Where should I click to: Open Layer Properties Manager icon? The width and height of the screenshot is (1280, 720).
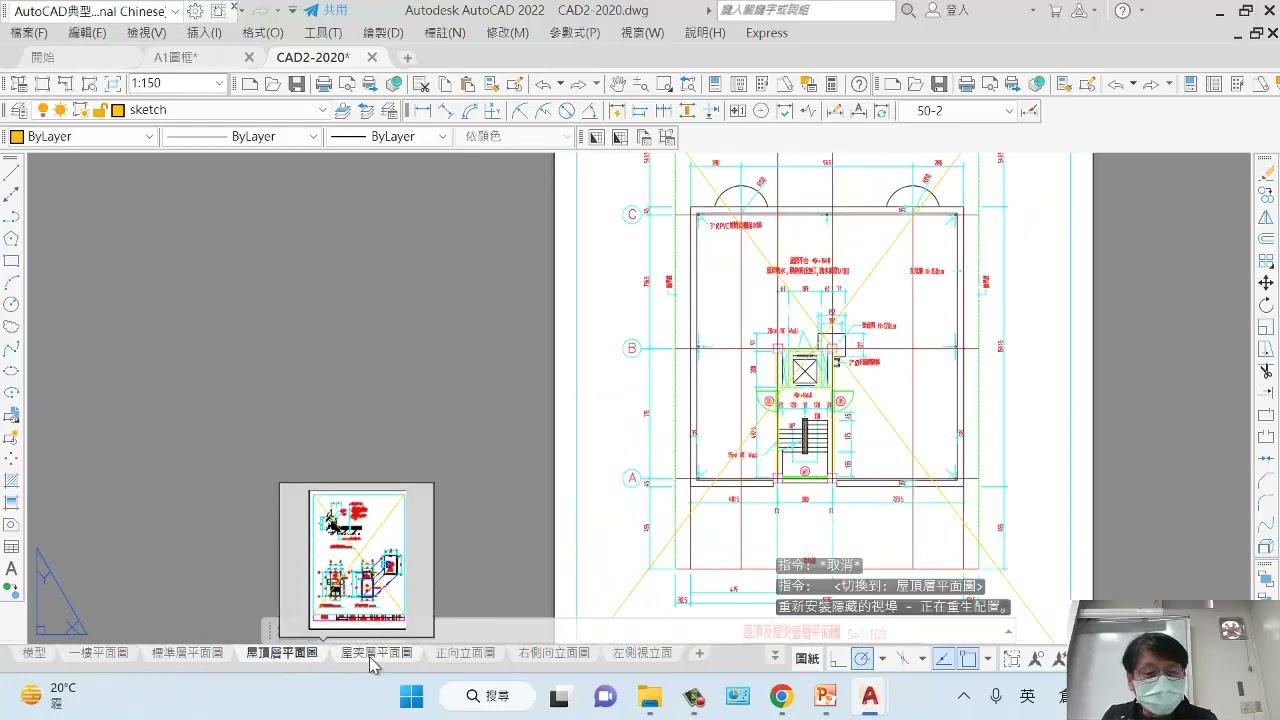click(17, 110)
